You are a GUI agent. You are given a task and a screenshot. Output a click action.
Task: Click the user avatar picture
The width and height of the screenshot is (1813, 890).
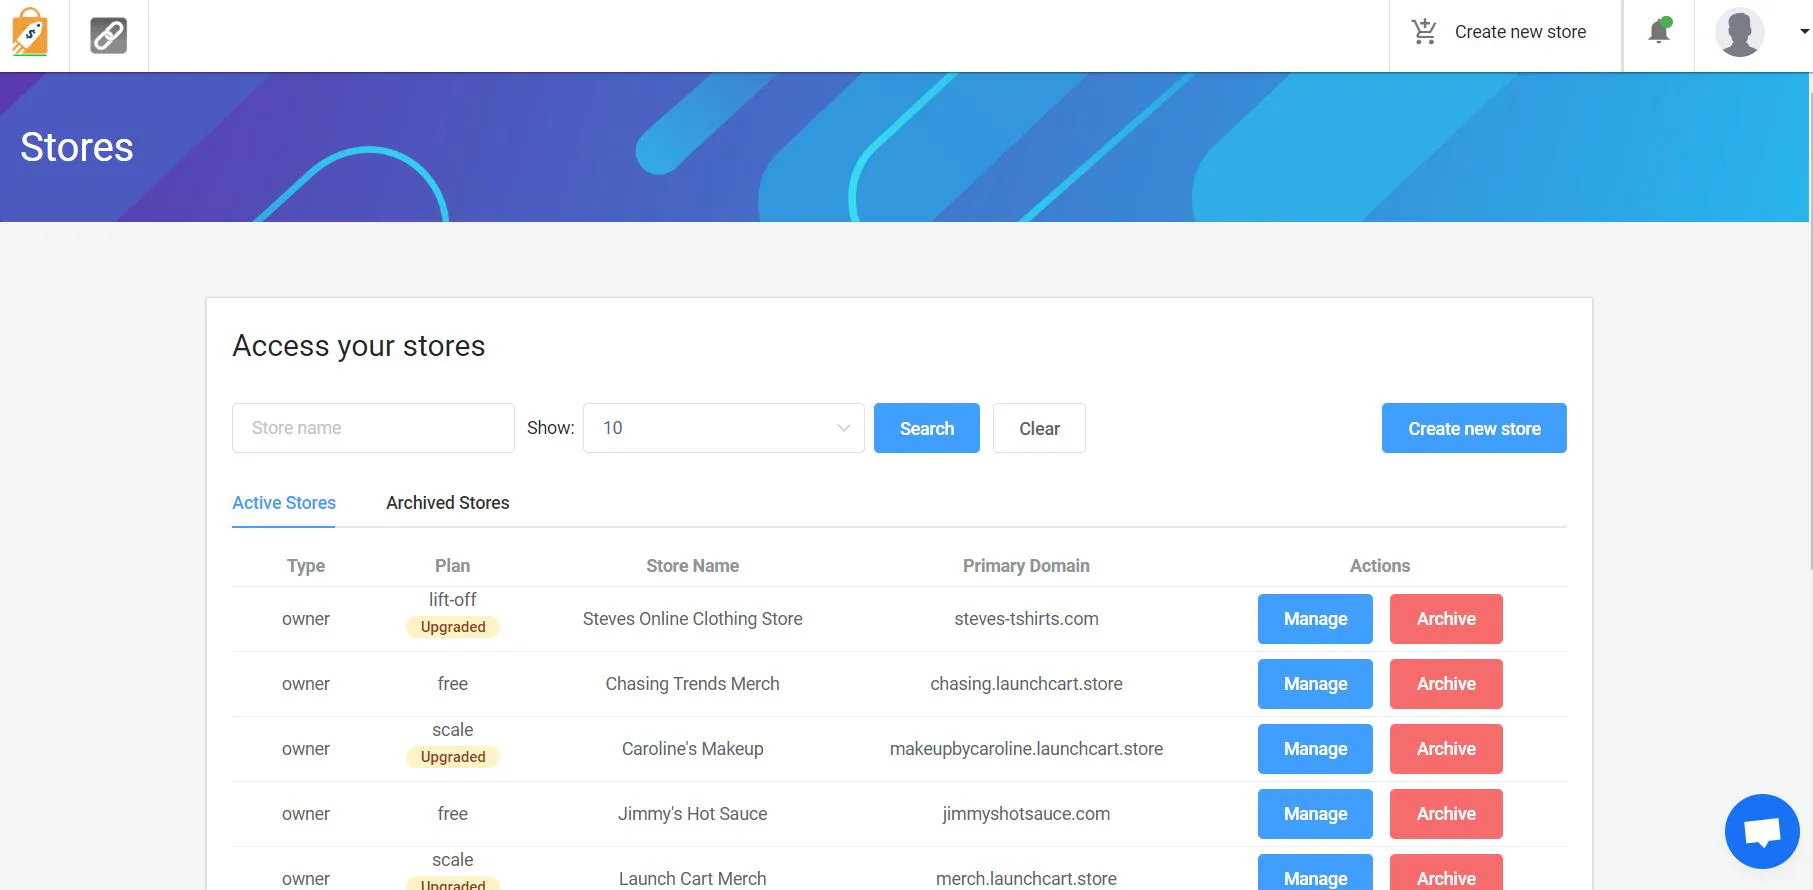click(x=1739, y=32)
